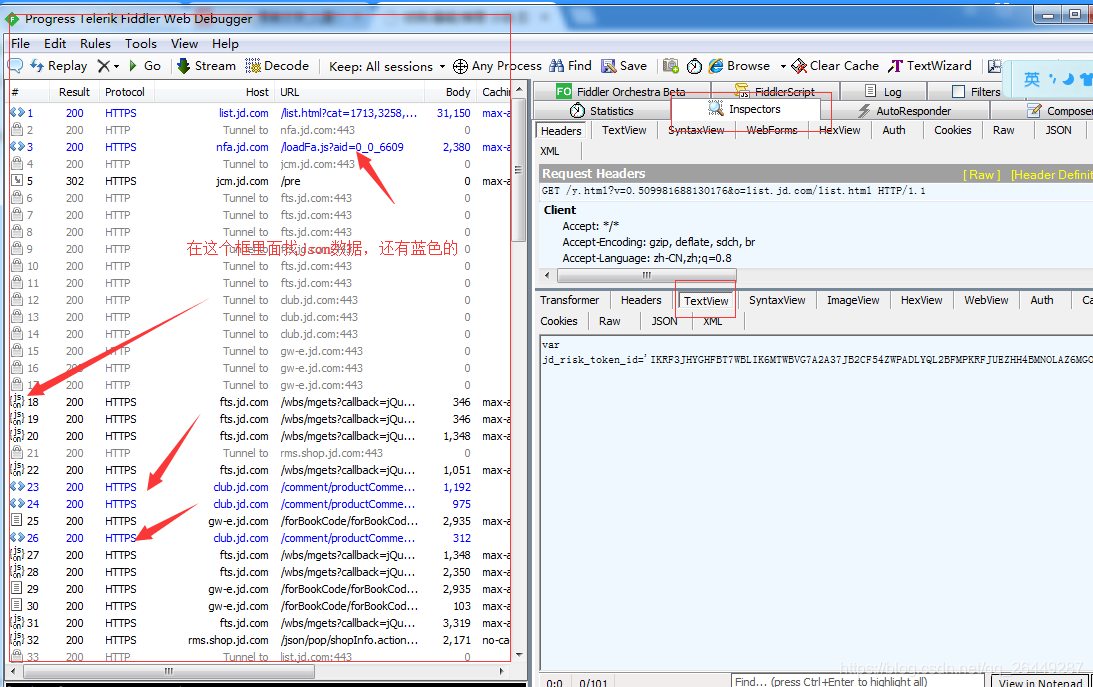Open the TextWizard tool
The height and width of the screenshot is (687, 1093).
[929, 66]
